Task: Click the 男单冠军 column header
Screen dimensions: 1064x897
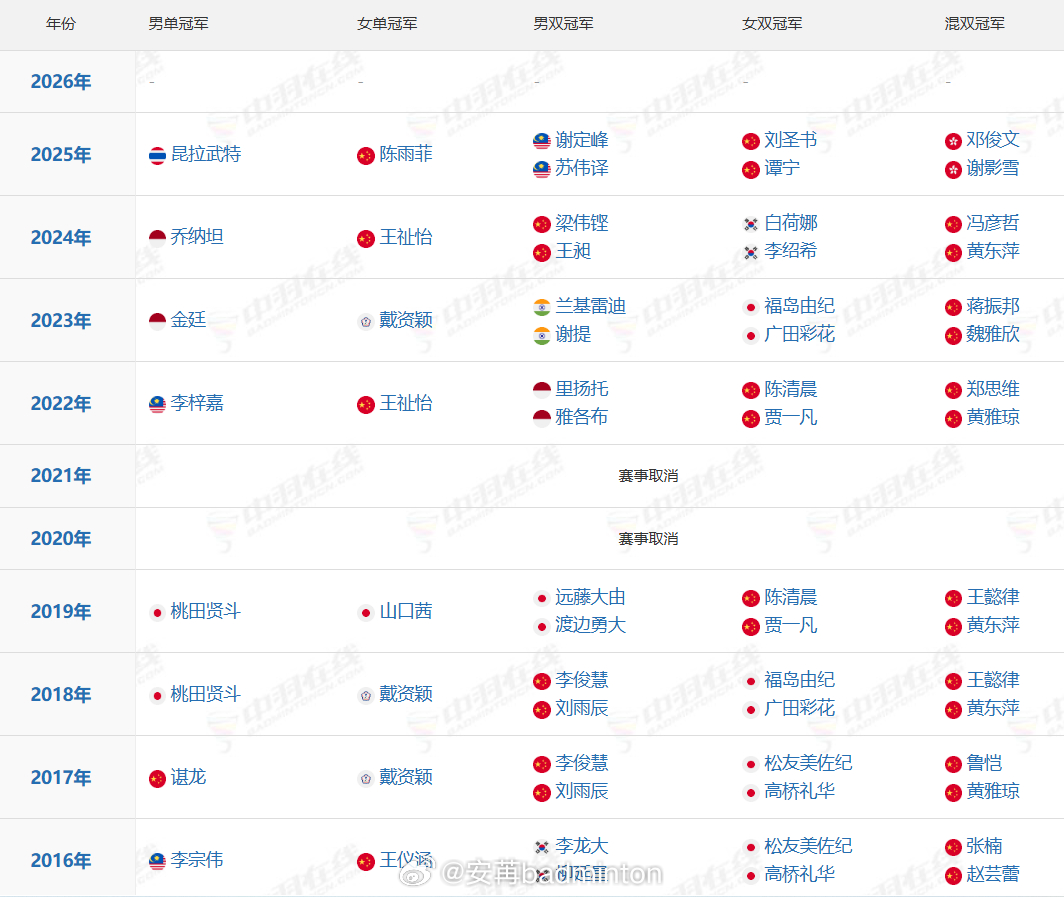Action: (178, 24)
